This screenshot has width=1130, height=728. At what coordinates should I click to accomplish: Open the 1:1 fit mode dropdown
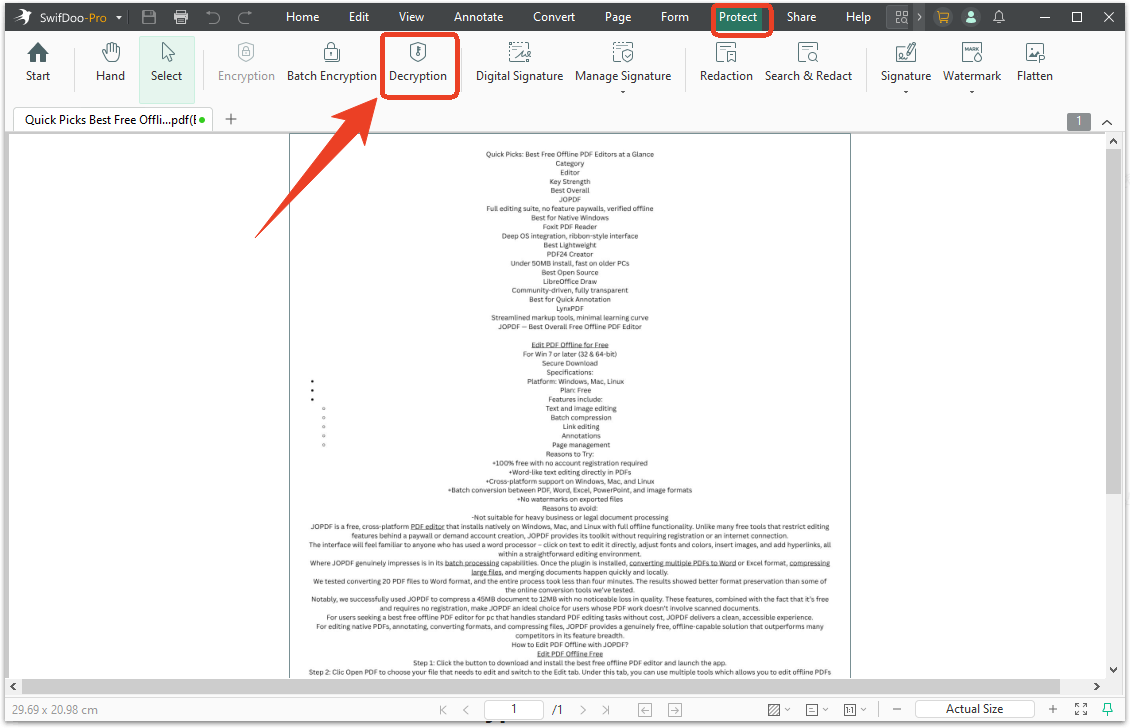pos(855,710)
